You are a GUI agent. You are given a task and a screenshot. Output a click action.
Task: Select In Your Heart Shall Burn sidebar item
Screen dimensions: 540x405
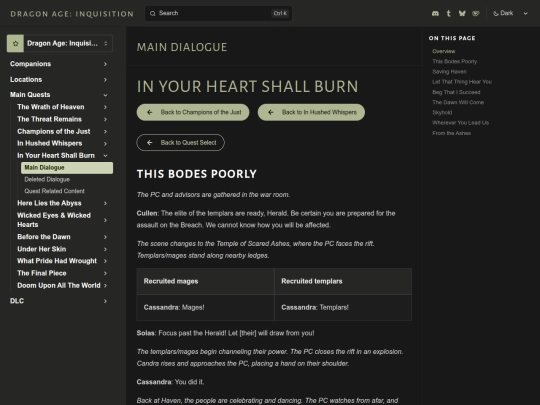pos(56,156)
